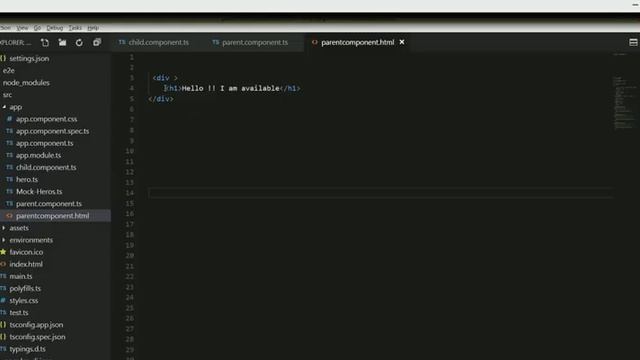Close the parentcomponent.html tab
The height and width of the screenshot is (360, 640).
[x=402, y=42]
